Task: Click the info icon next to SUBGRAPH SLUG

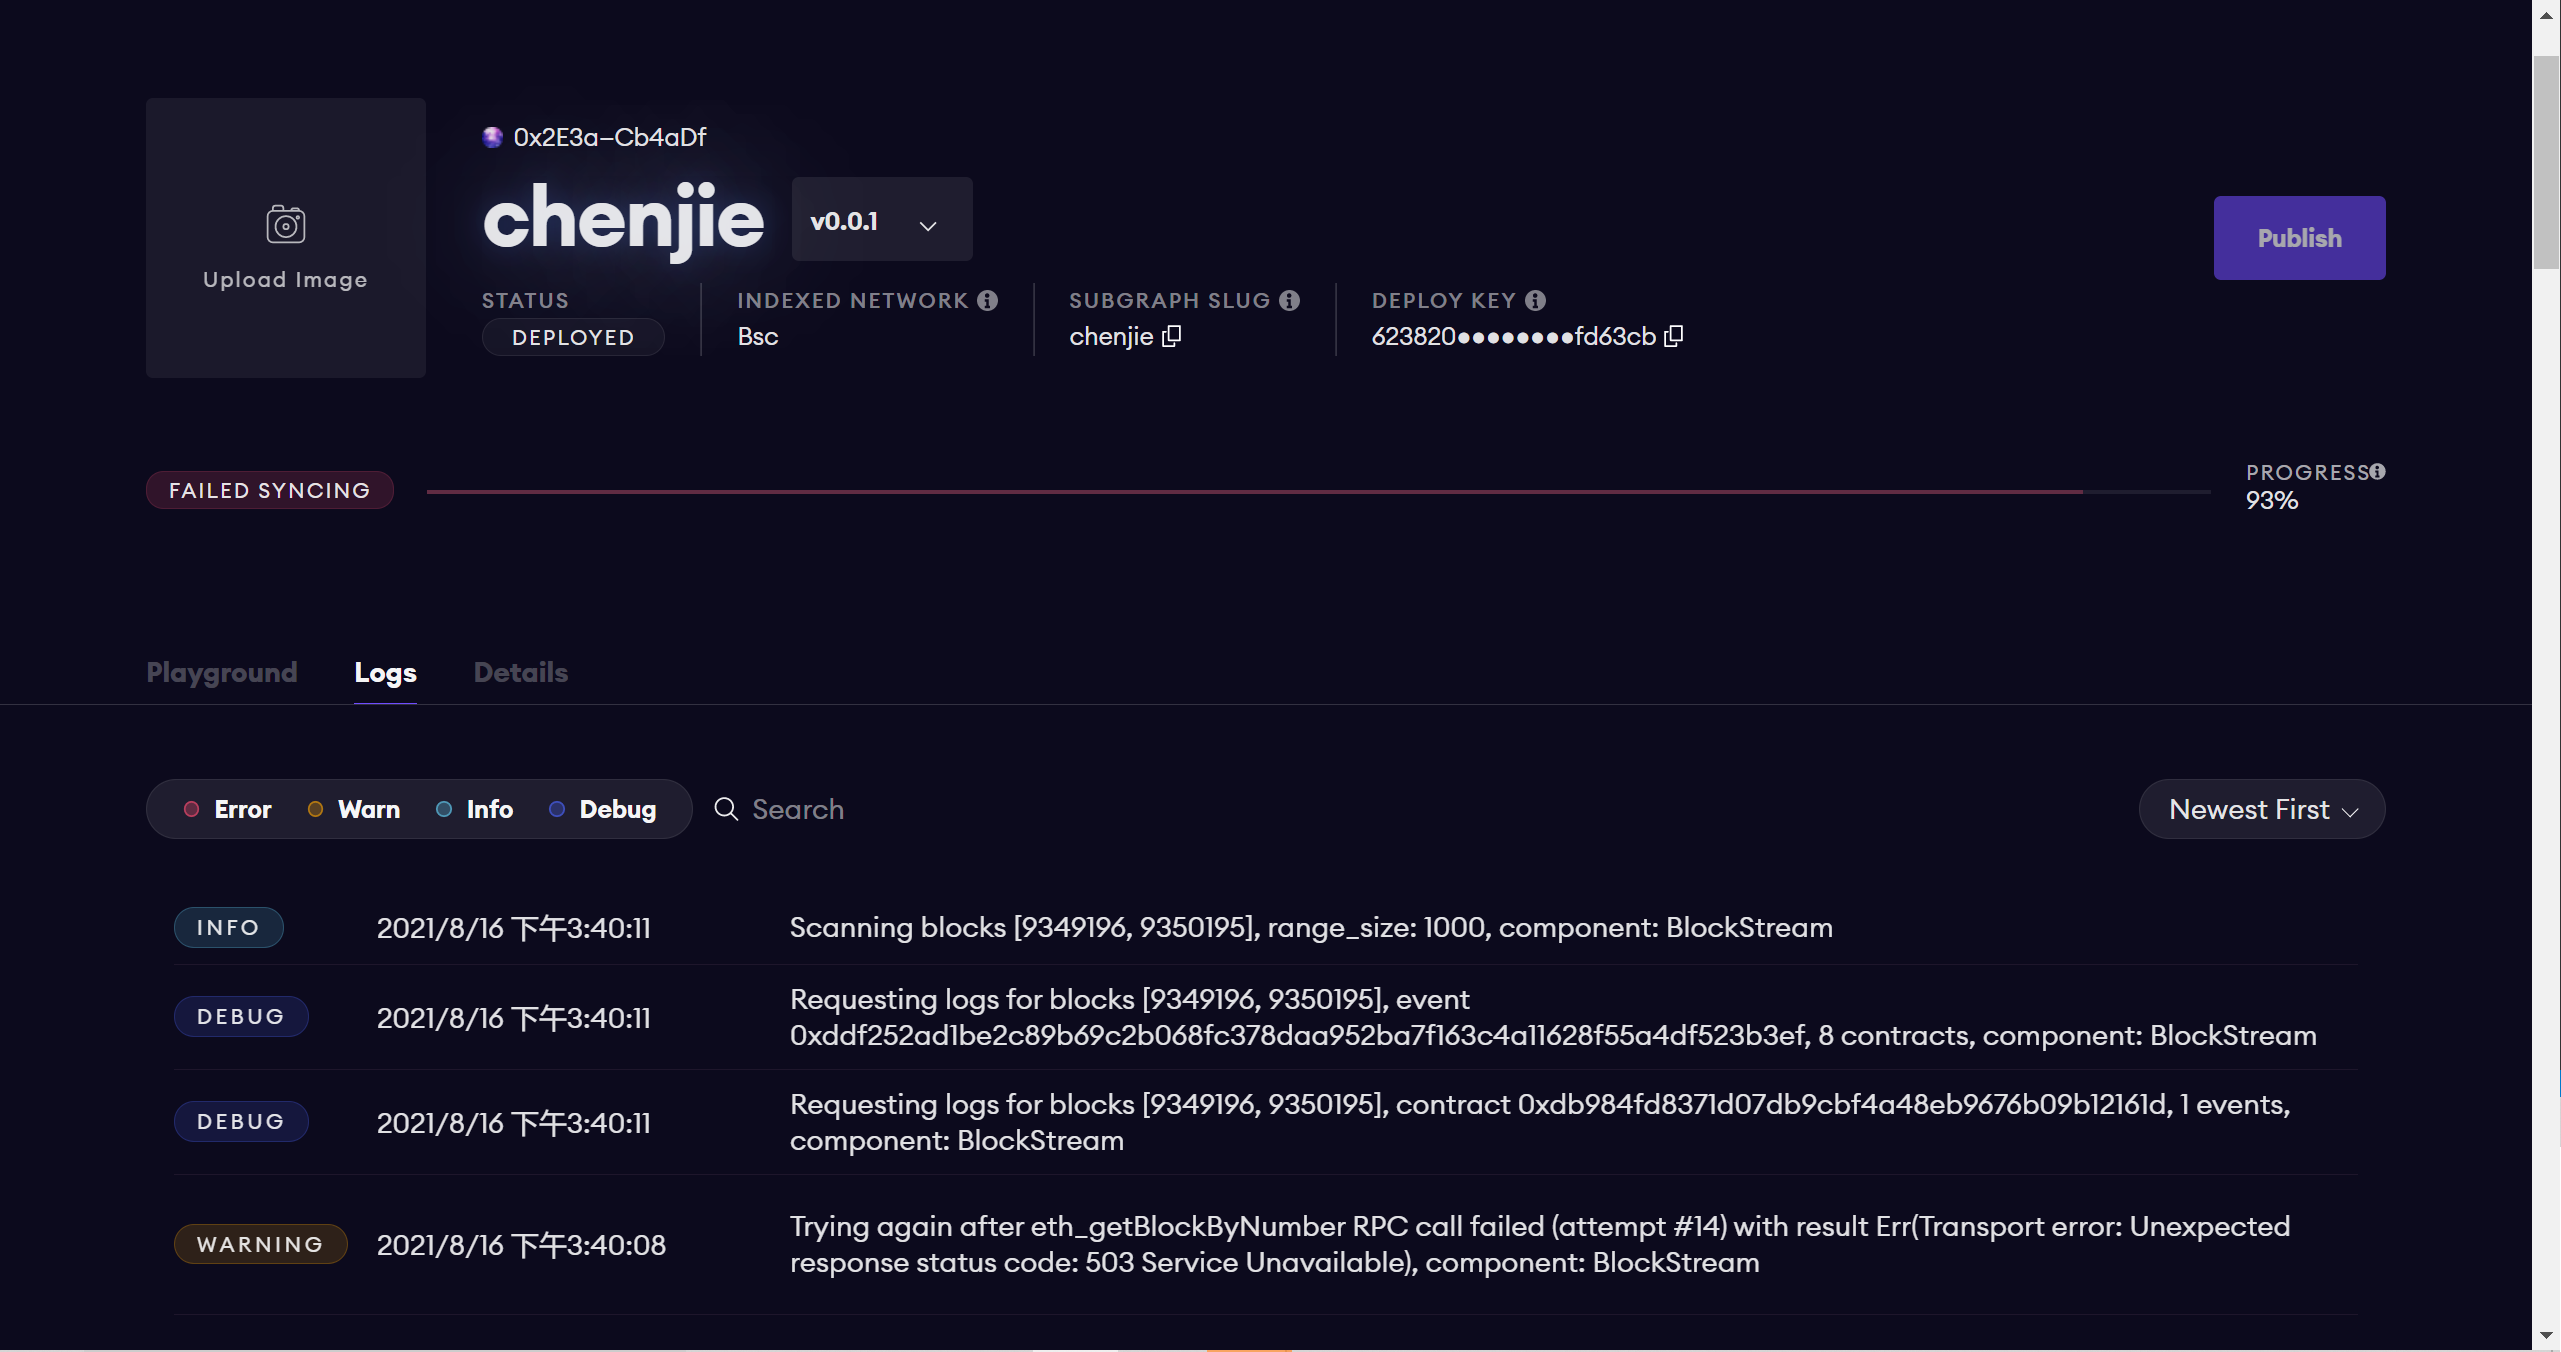Action: [x=1290, y=299]
